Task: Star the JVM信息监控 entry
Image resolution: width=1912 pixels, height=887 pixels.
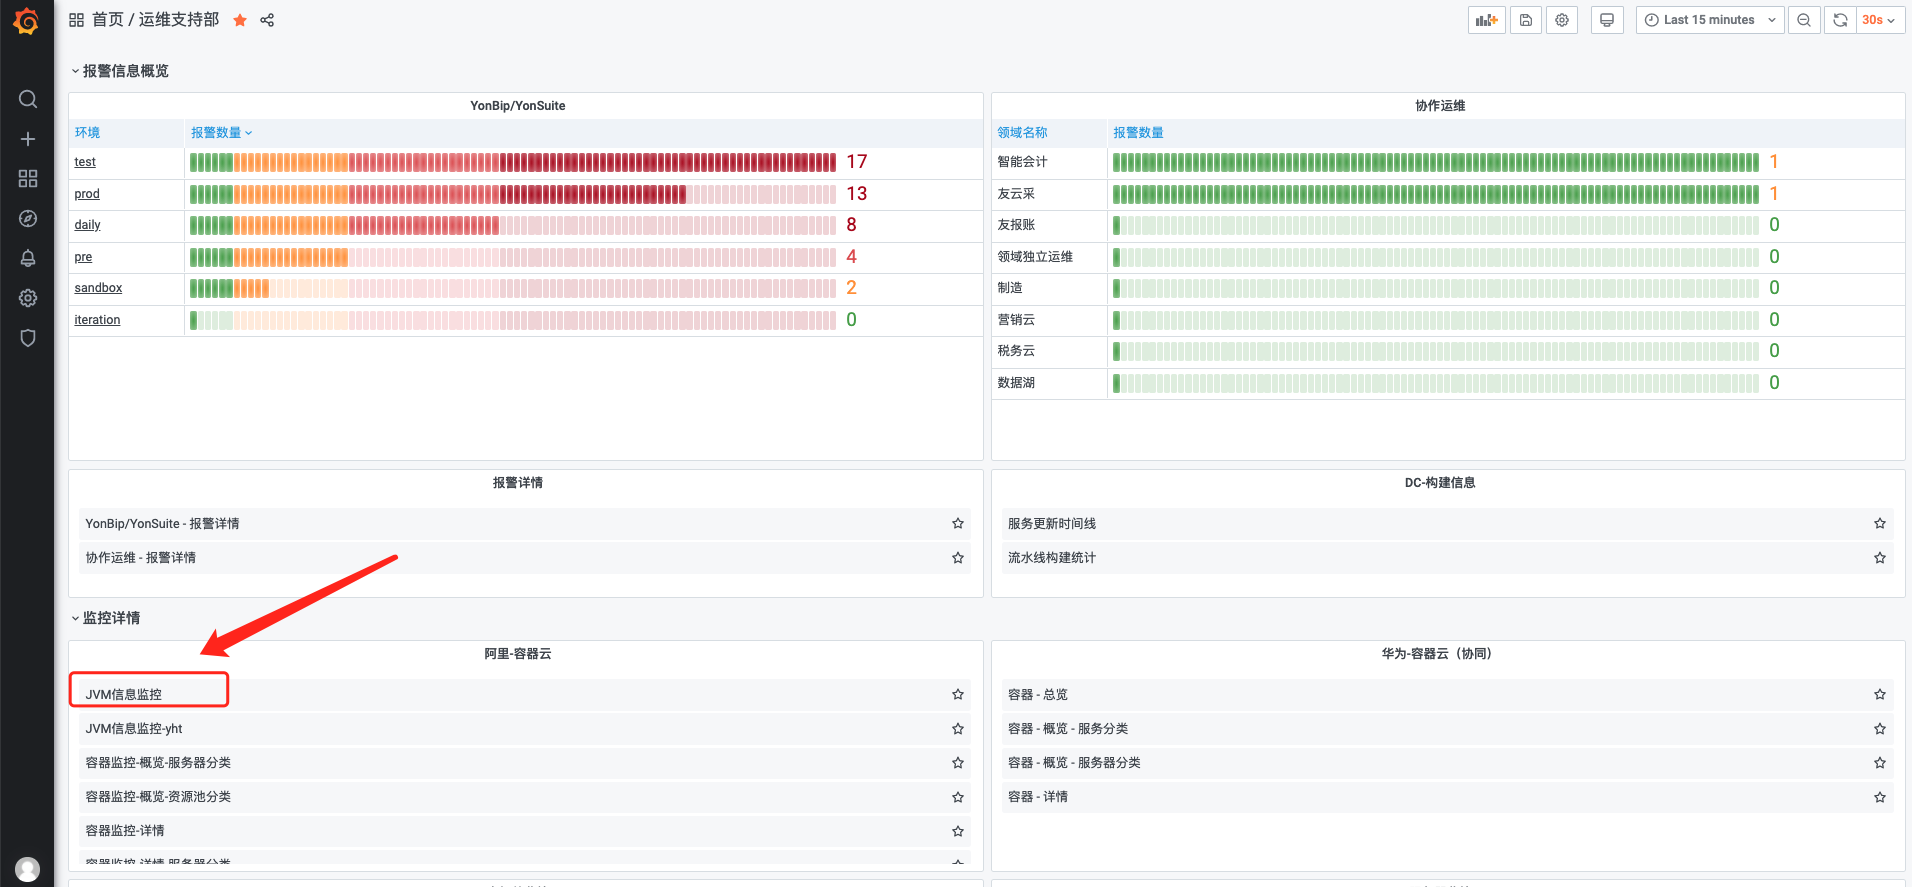Action: coord(958,695)
